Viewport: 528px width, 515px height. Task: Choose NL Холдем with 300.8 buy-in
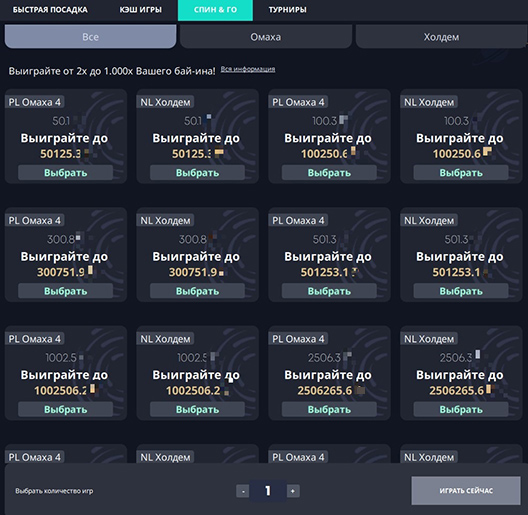point(197,291)
